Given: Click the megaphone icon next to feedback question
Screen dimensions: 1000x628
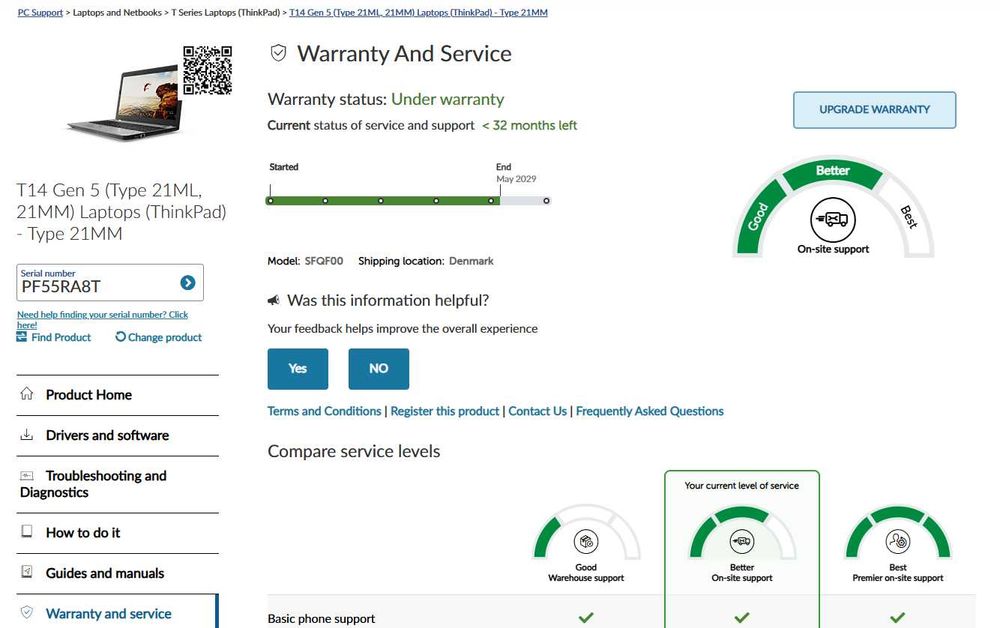Looking at the screenshot, I should click(274, 300).
